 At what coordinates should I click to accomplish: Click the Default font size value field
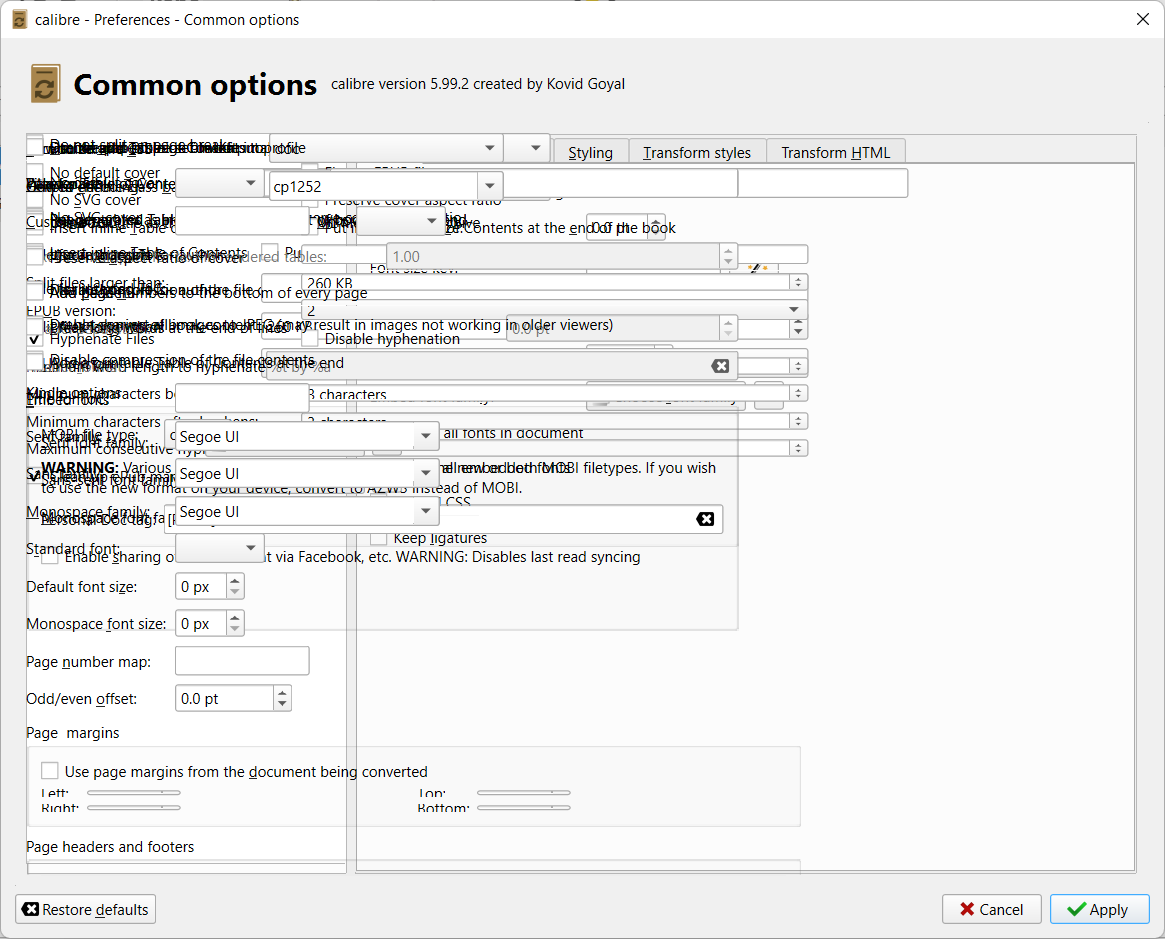(x=201, y=586)
